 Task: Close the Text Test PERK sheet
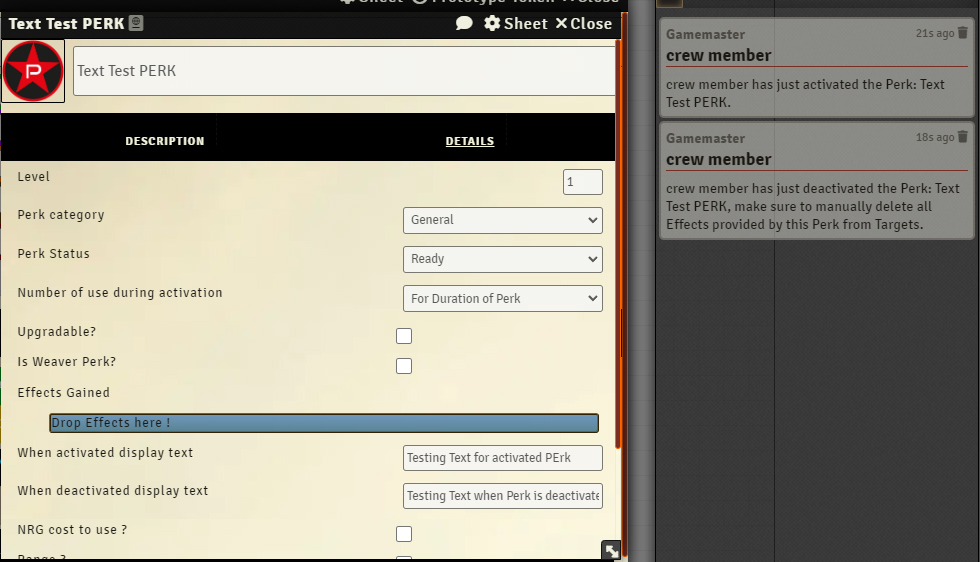(583, 23)
